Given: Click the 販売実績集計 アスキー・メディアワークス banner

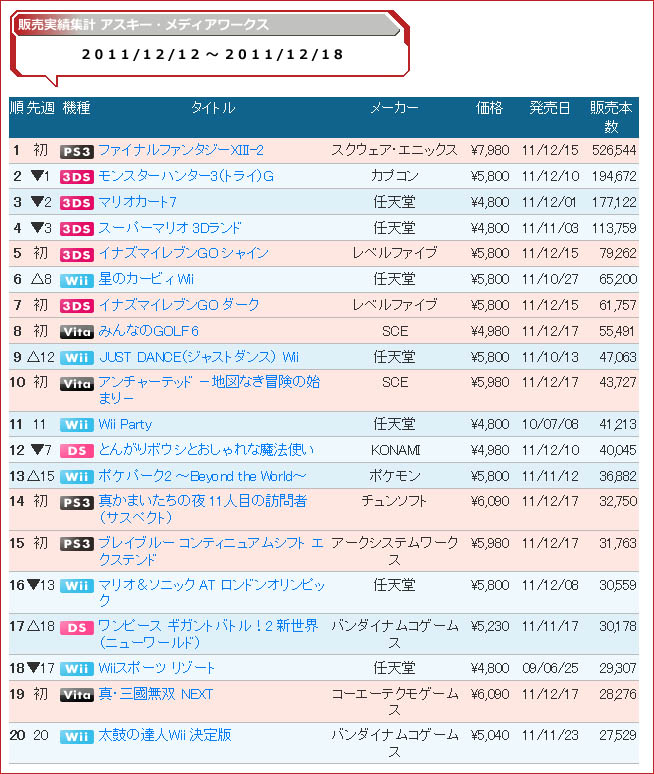Looking at the screenshot, I should coord(206,25).
